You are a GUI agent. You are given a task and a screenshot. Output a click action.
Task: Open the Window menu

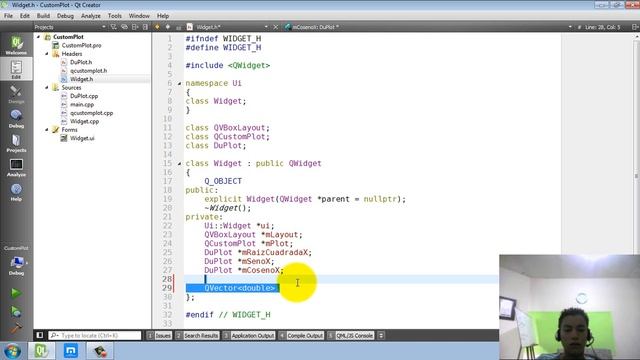tap(139, 16)
